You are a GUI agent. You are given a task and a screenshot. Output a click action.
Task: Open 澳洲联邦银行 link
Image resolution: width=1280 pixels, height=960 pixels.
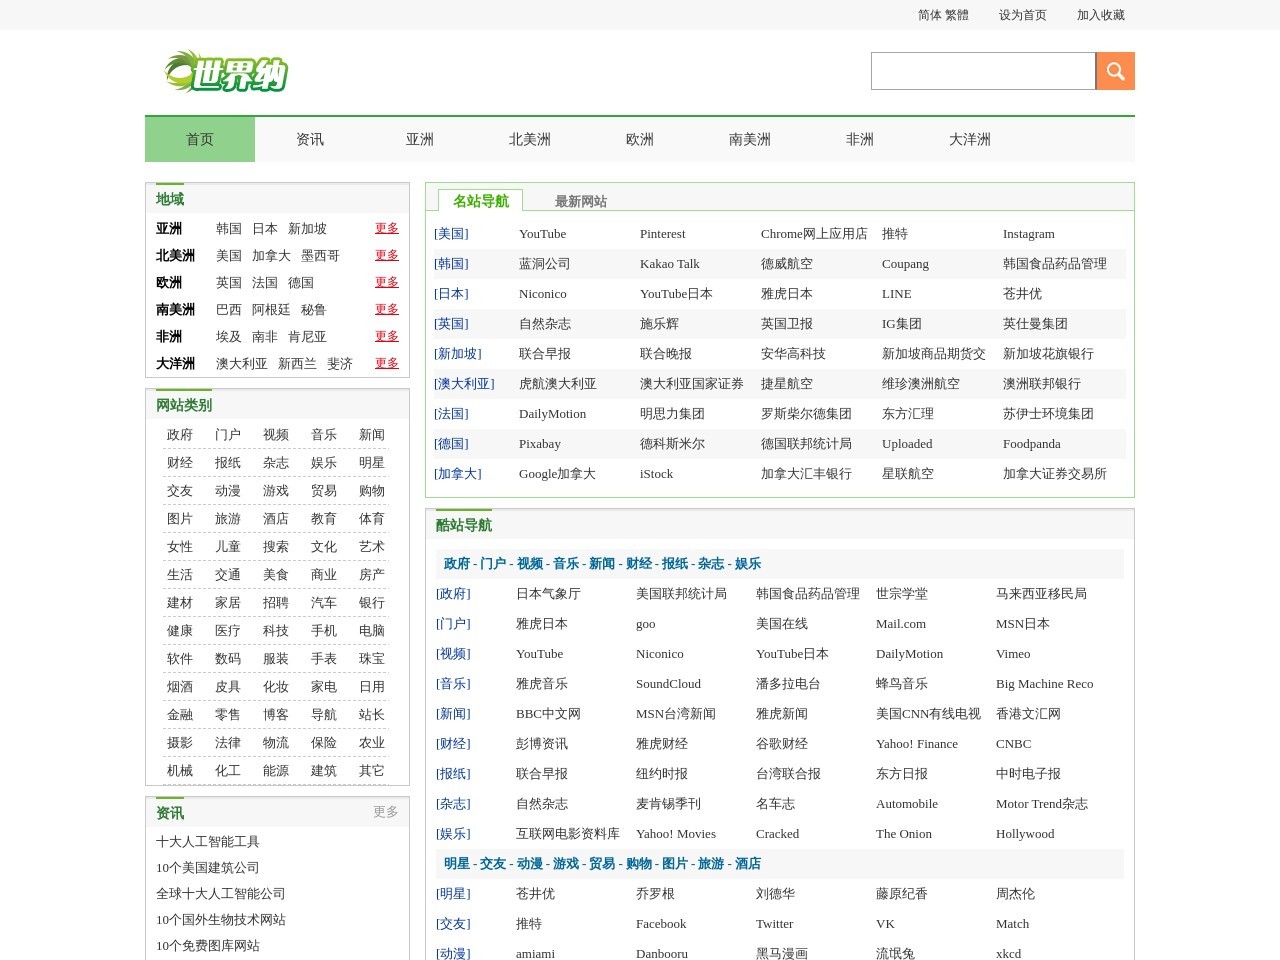click(1042, 384)
